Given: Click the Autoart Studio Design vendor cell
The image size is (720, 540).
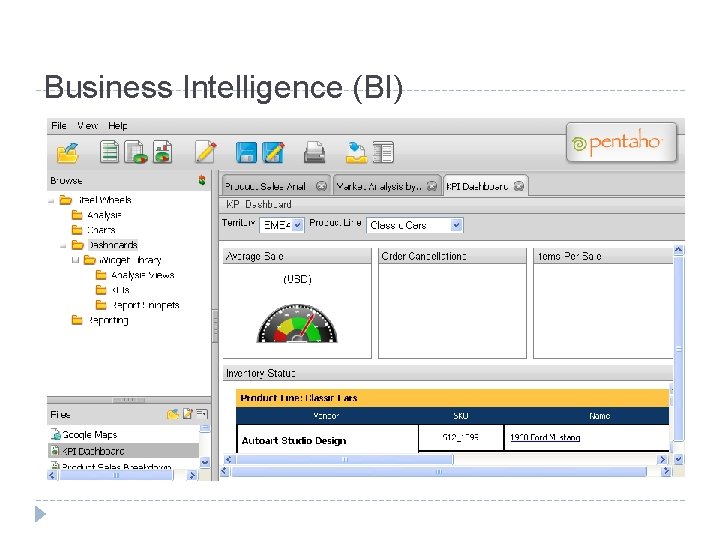Looking at the screenshot, I should [x=327, y=440].
